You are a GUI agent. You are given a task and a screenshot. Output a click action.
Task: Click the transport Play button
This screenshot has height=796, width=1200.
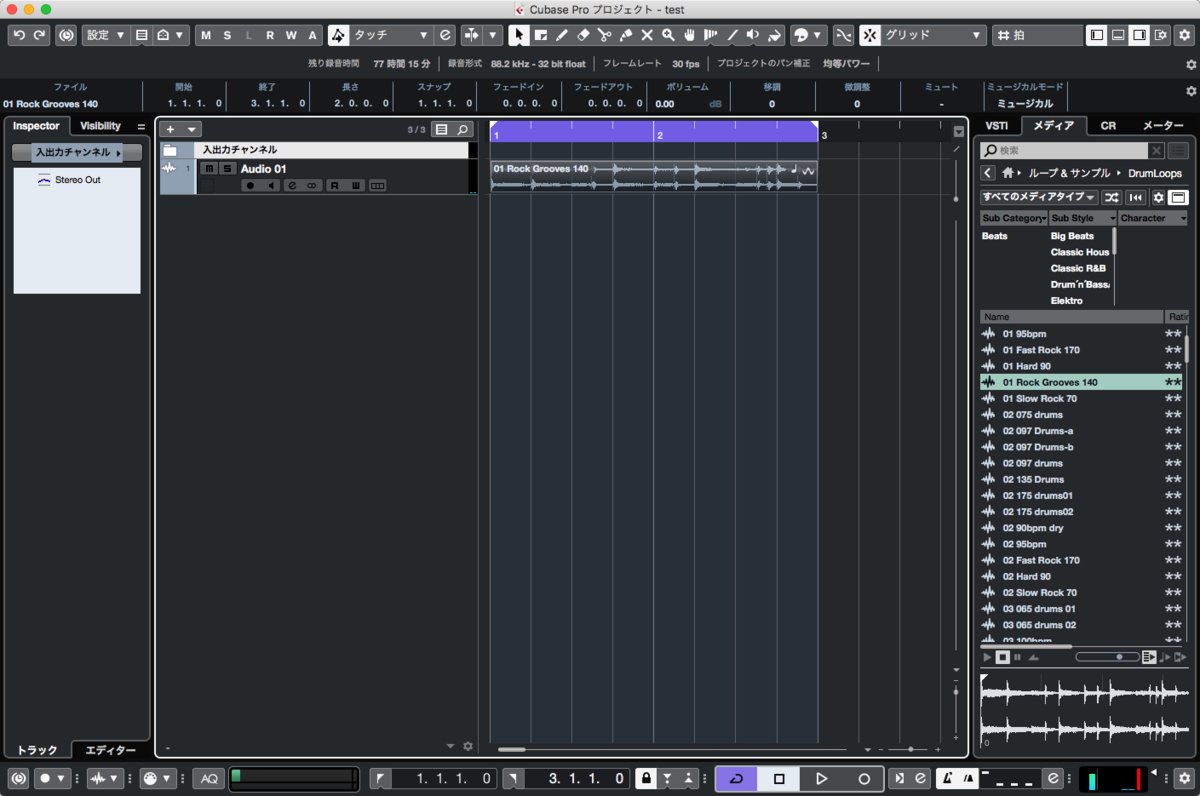point(821,778)
